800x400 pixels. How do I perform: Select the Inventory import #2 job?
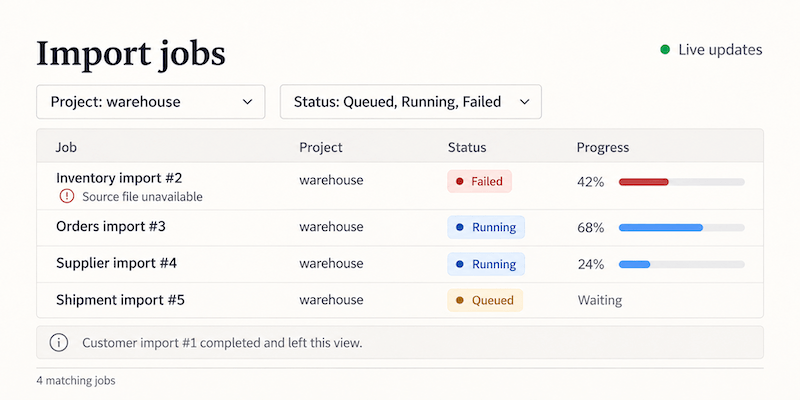[119, 178]
